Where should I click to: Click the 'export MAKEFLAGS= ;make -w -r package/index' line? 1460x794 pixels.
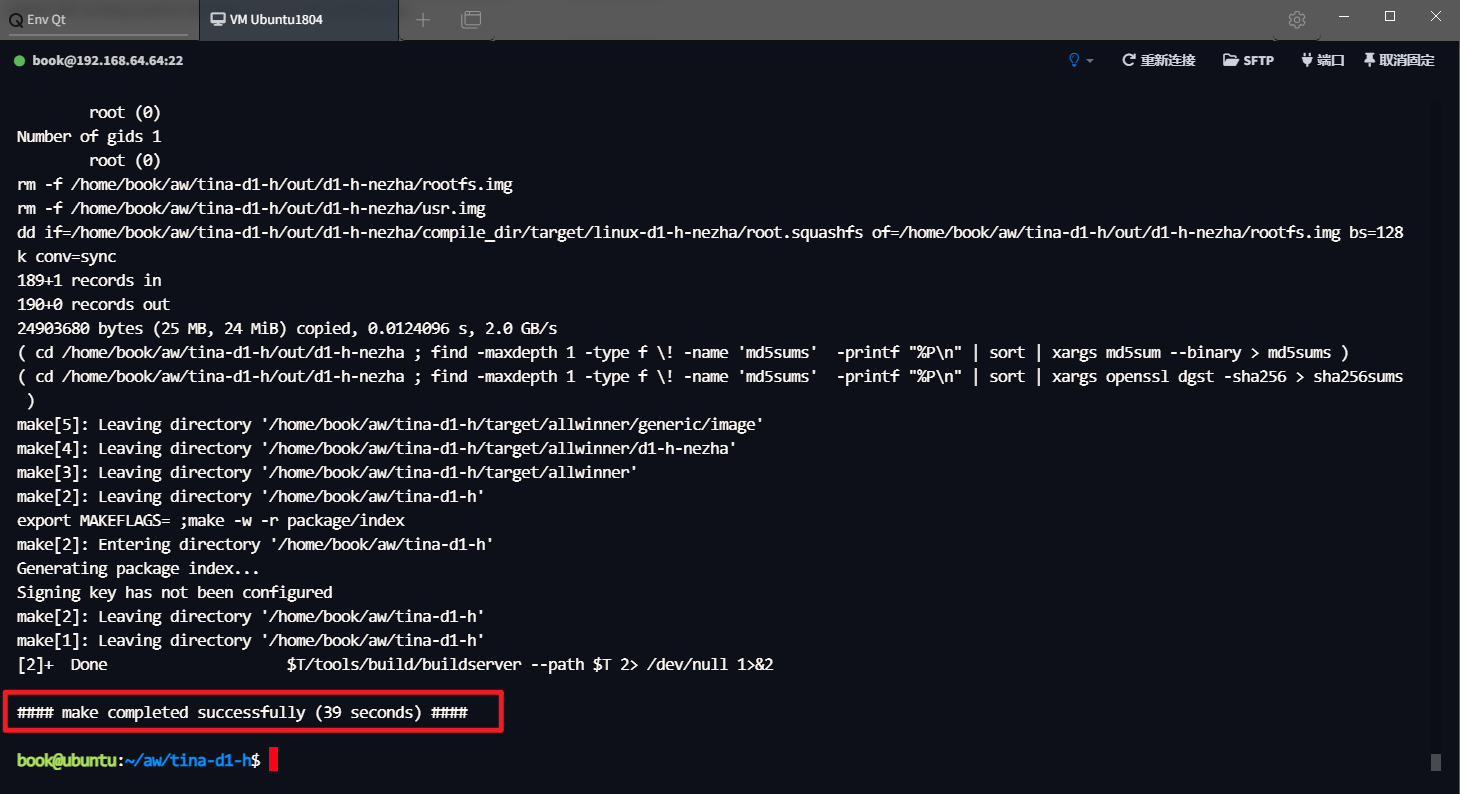tap(210, 521)
